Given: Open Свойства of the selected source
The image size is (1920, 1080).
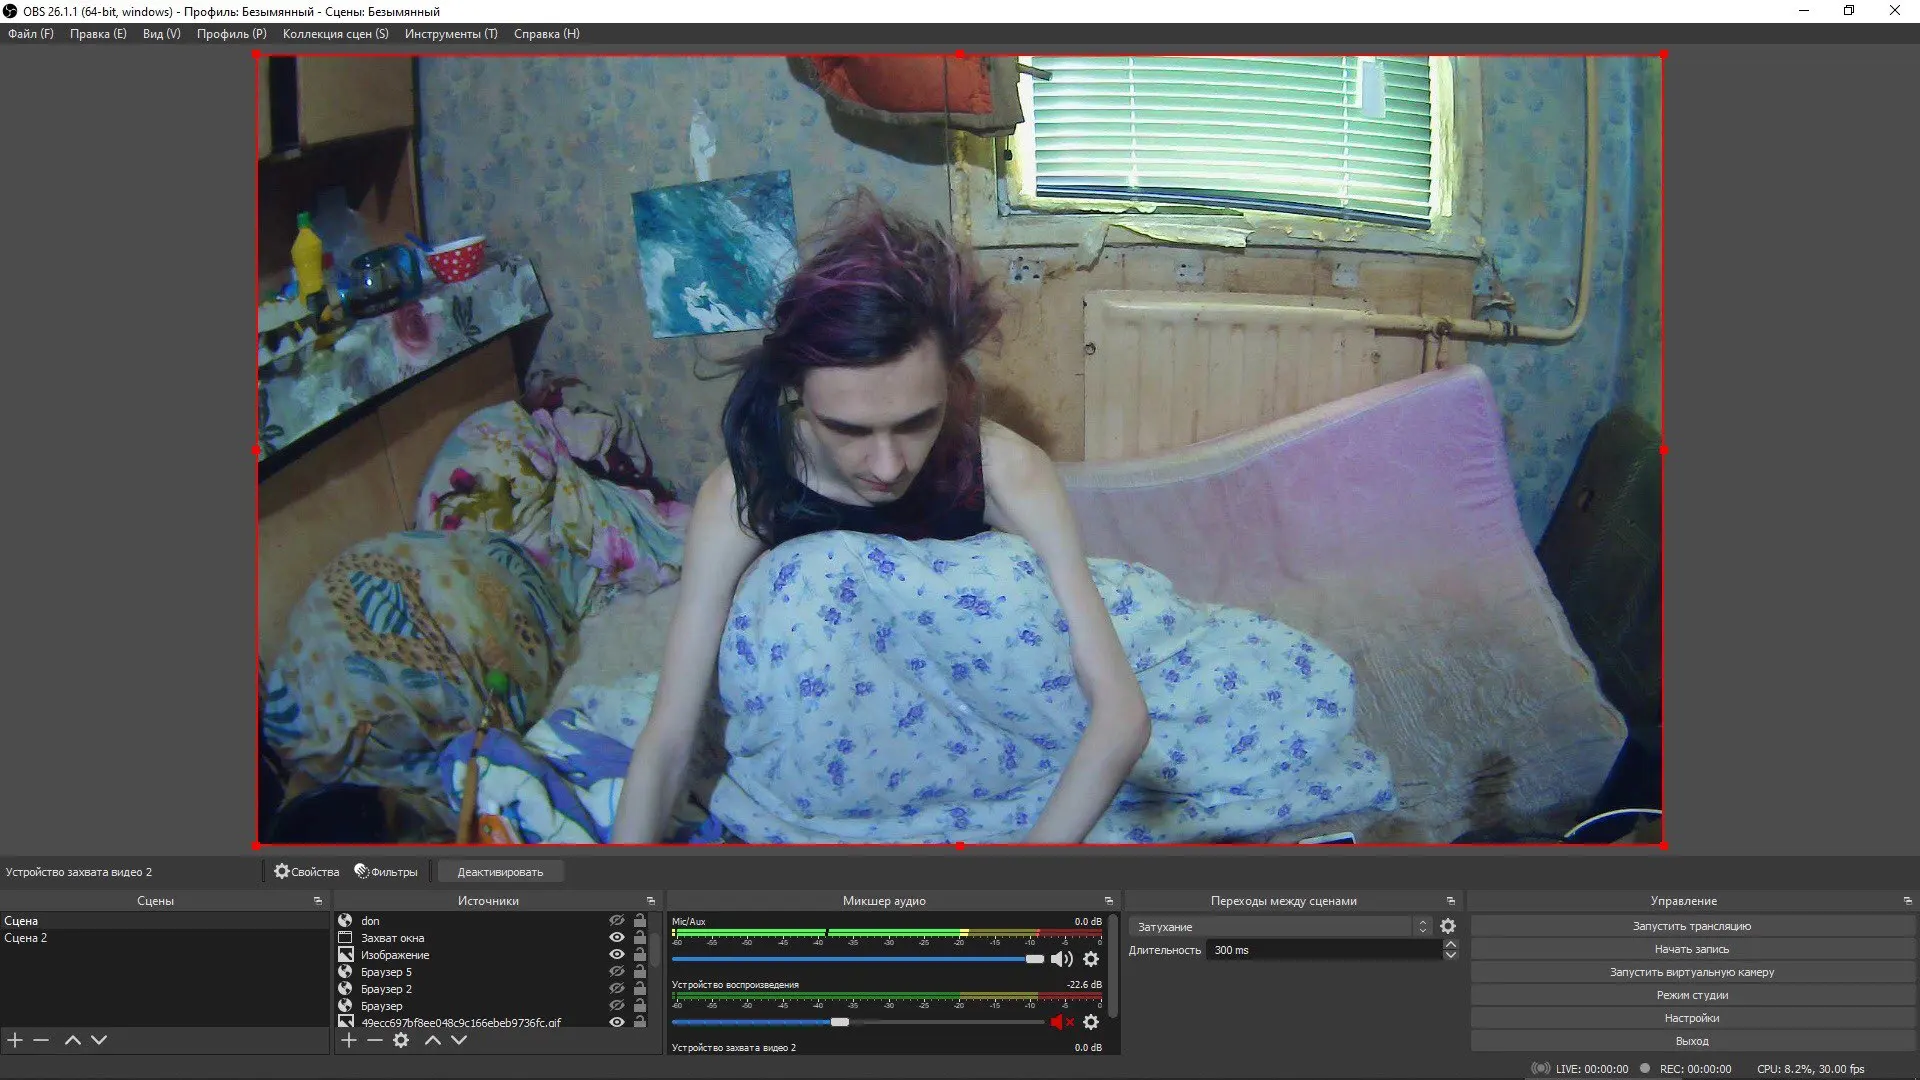Looking at the screenshot, I should click(307, 872).
